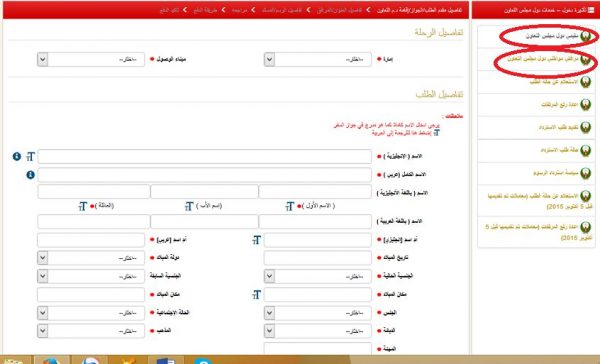This screenshot has height=364, width=600.
Task: Click the Arabic place of birth field
Action: [x=91, y=294]
